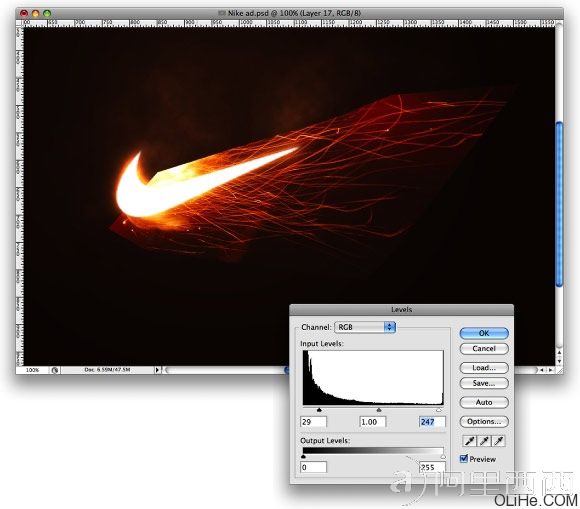Apply Auto levels

point(484,402)
